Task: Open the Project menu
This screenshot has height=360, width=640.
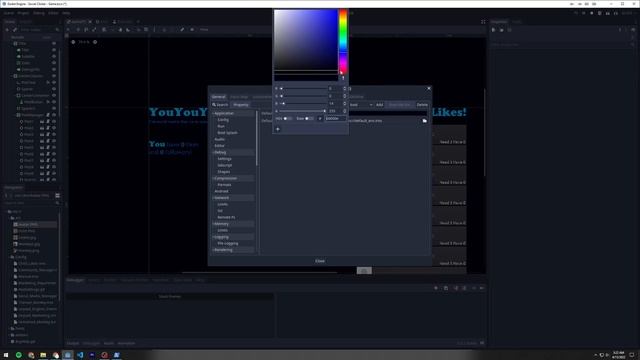Action: 23,13
